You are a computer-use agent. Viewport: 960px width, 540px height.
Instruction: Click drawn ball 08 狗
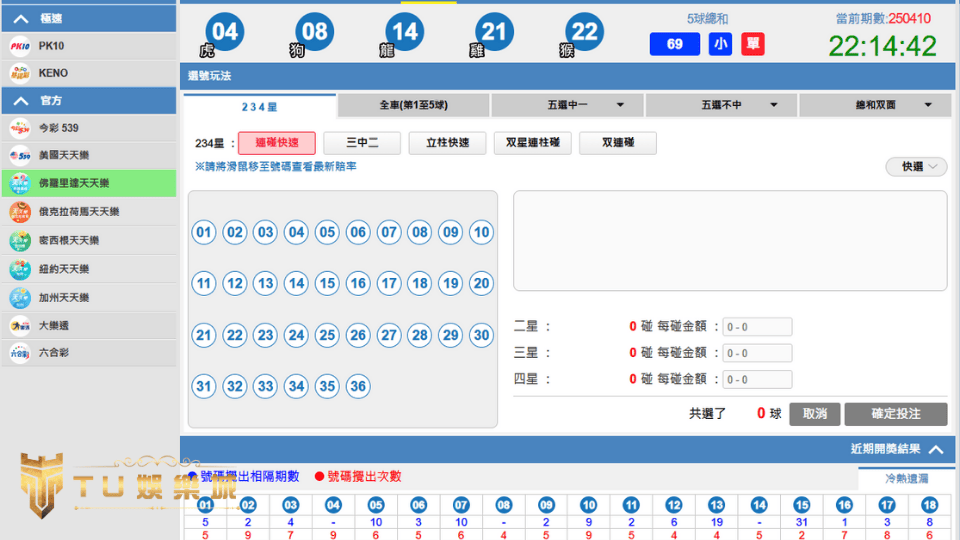314,32
